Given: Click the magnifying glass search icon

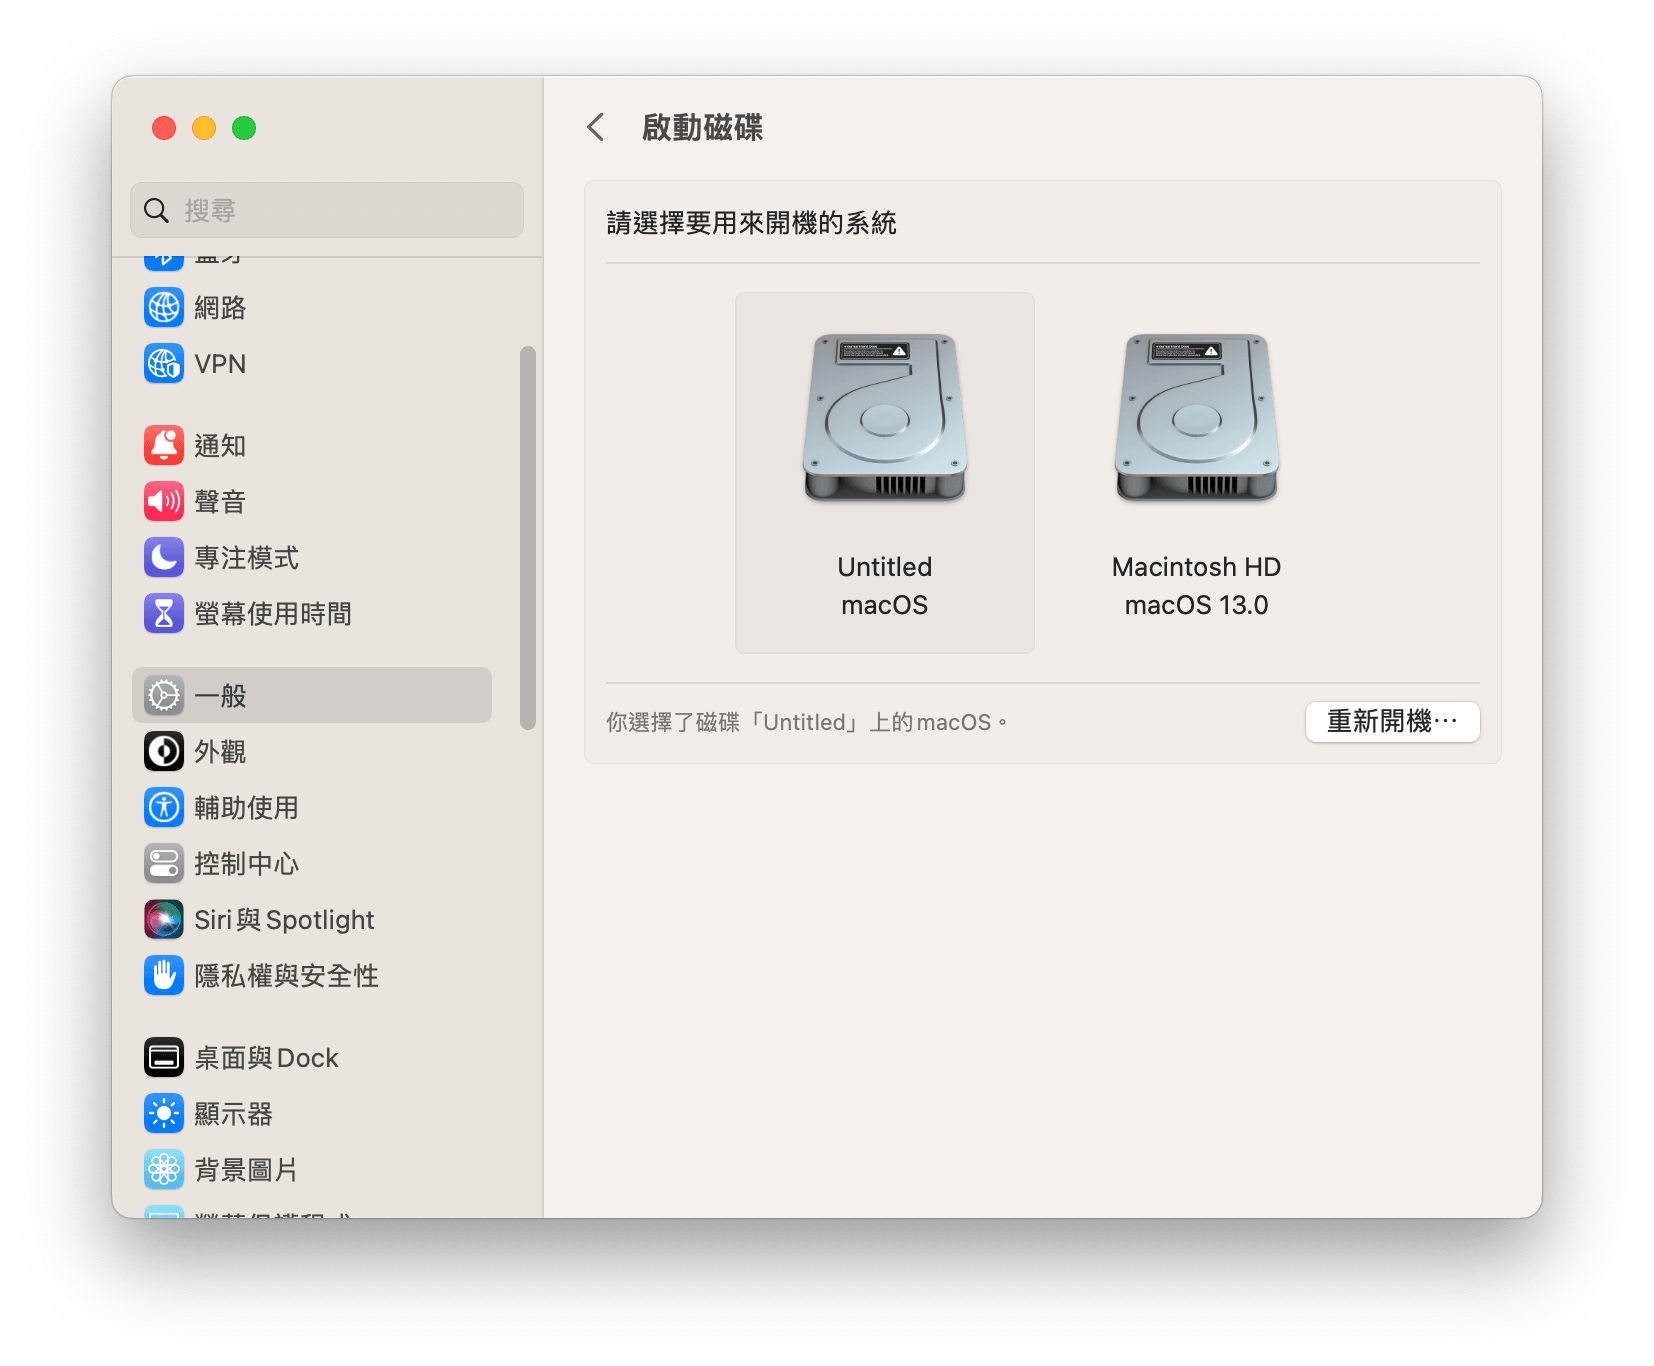Looking at the screenshot, I should pyautogui.click(x=156, y=211).
